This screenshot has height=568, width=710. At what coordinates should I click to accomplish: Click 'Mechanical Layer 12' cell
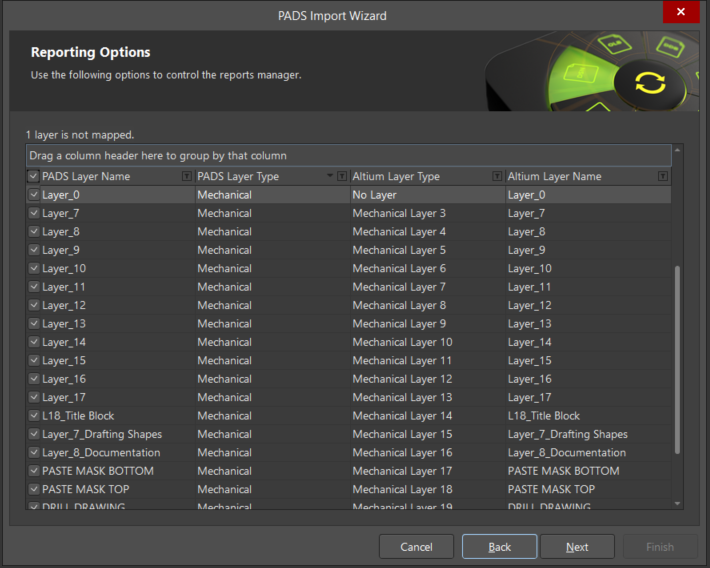(x=427, y=379)
